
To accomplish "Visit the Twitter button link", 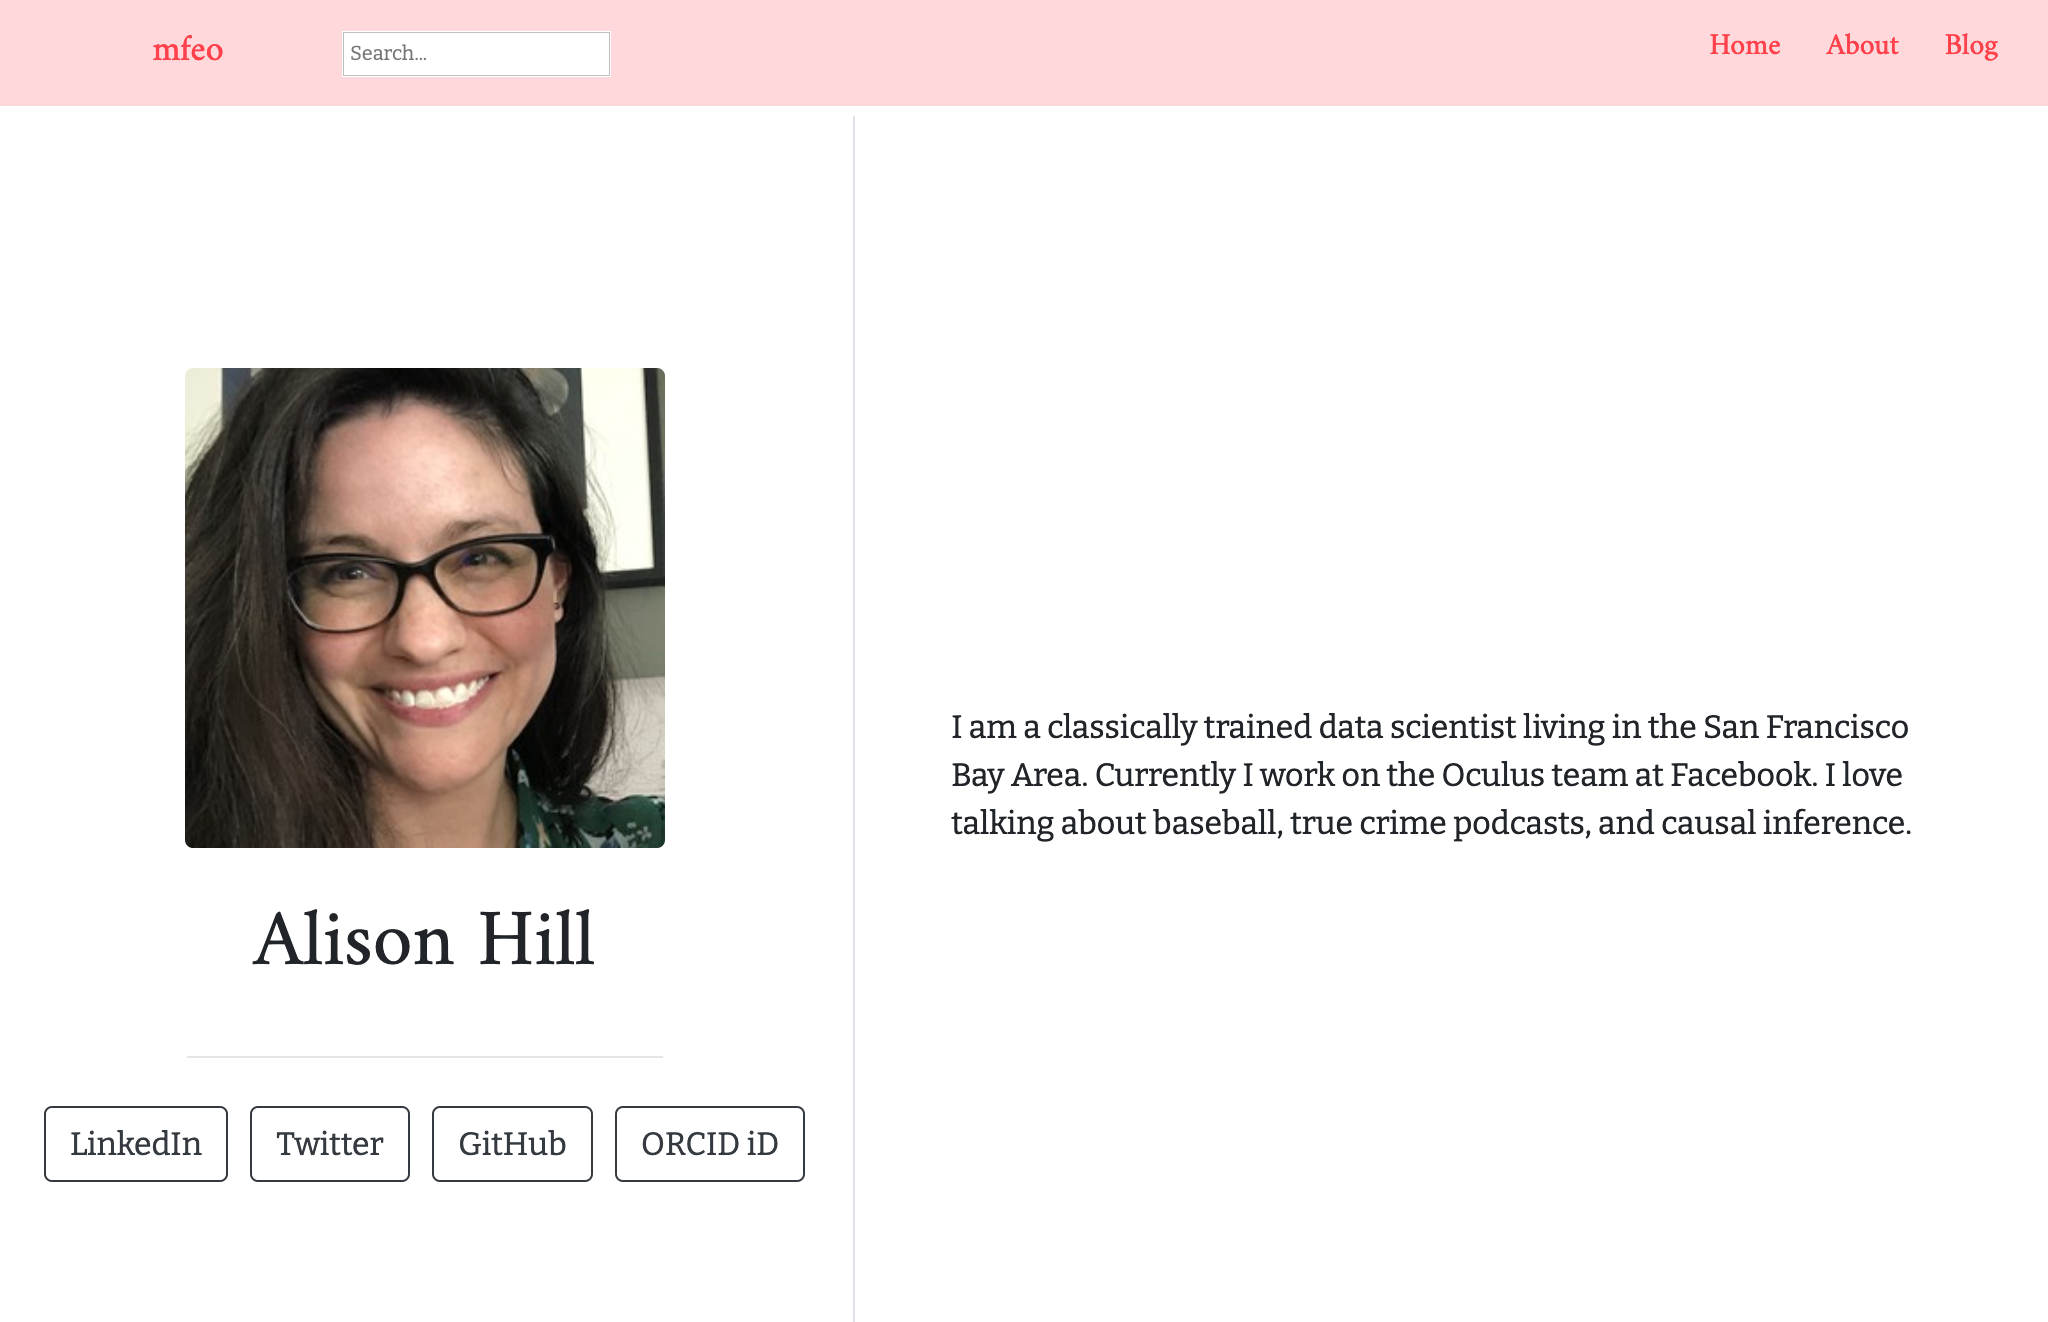I will pos(330,1144).
